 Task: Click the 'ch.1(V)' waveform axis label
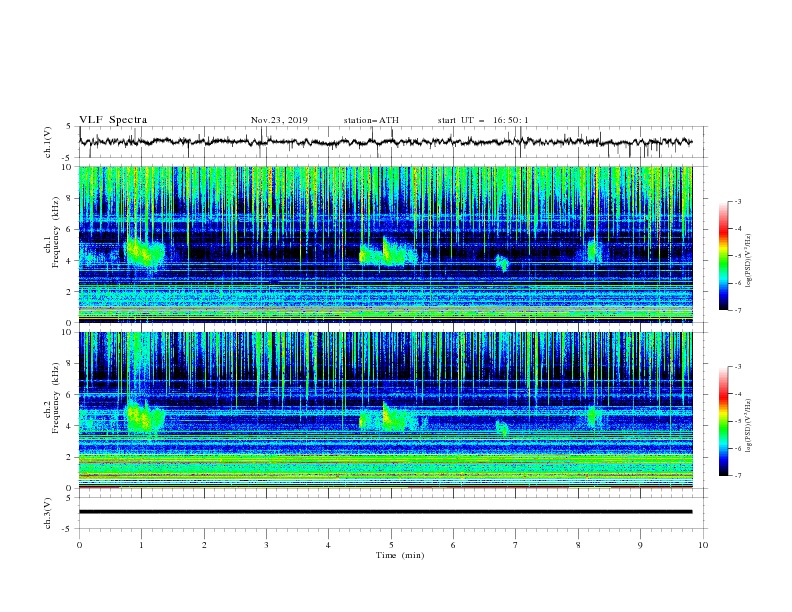coord(48,142)
